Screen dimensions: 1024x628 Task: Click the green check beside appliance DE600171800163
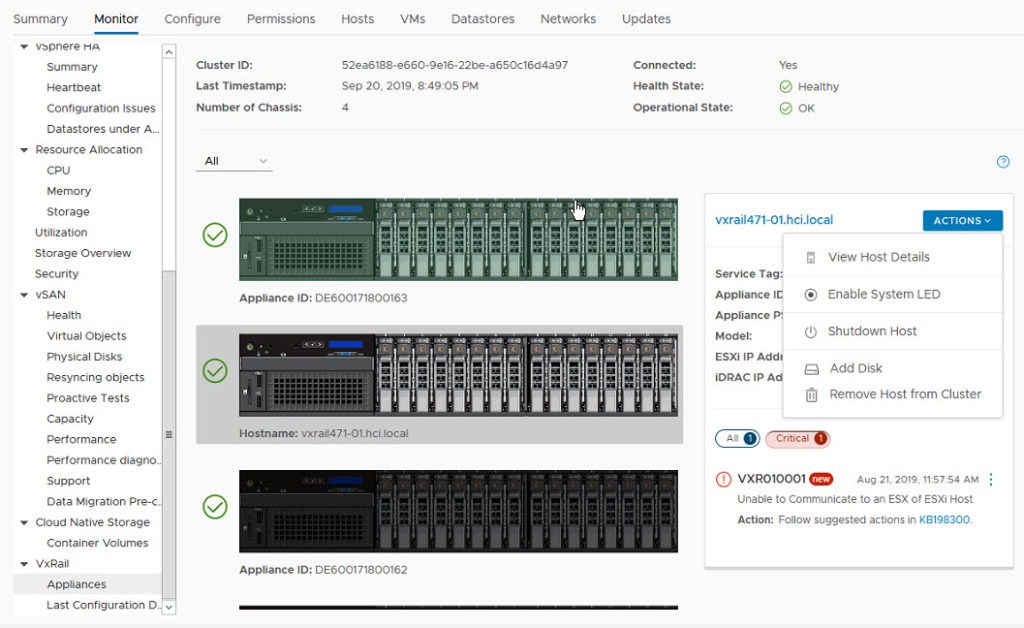[215, 235]
